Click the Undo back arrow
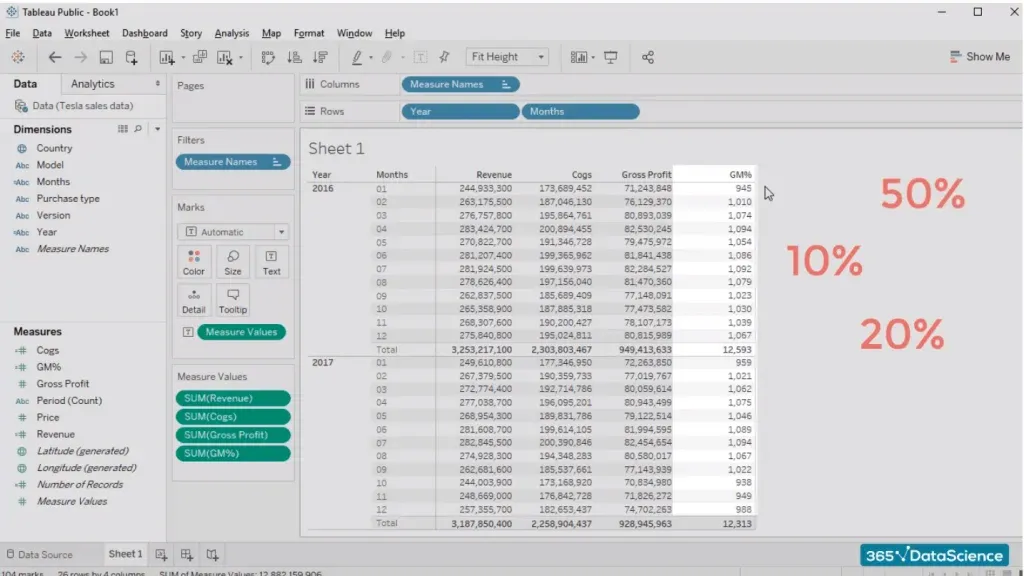This screenshot has width=1024, height=576. pyautogui.click(x=55, y=58)
